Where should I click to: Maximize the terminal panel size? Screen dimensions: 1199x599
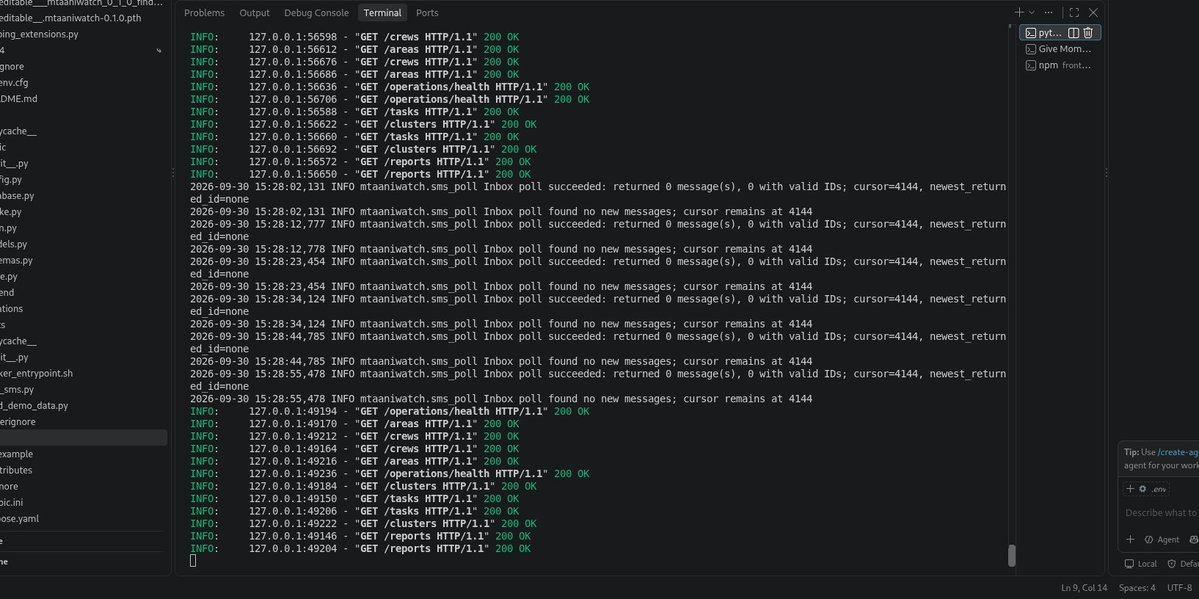[1074, 12]
